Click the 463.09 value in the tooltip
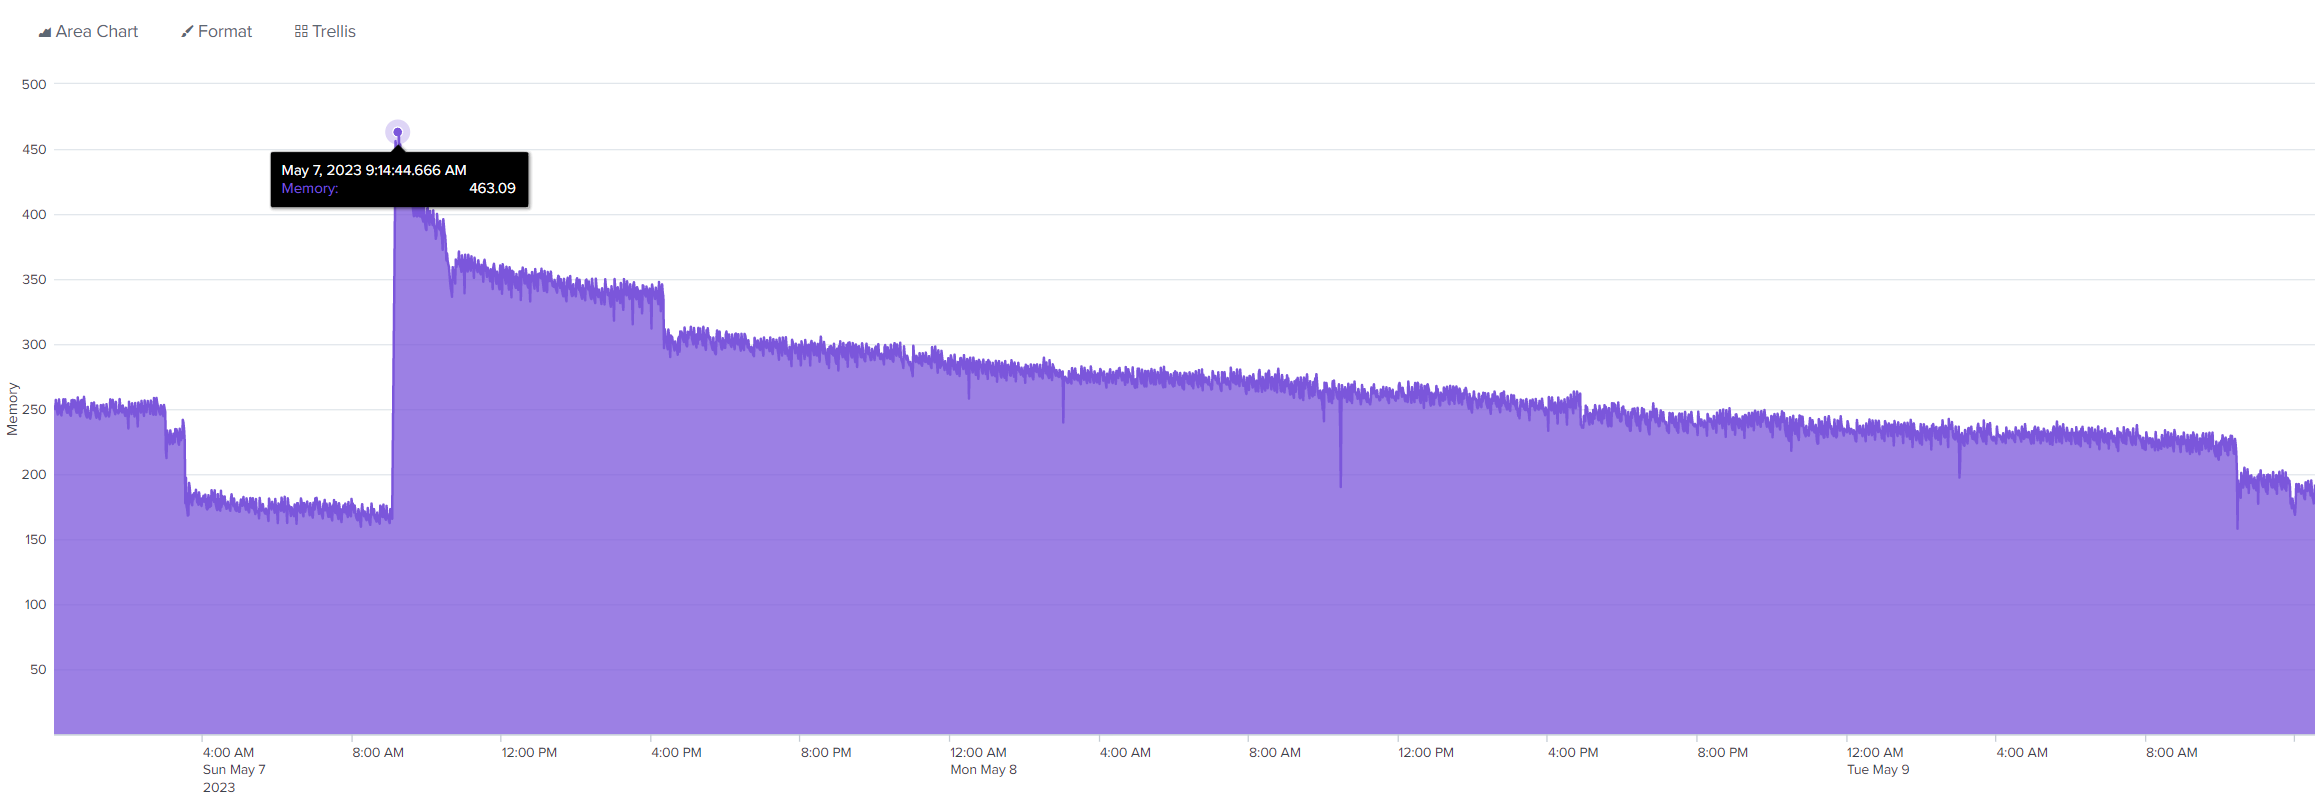The image size is (2321, 797). 492,188
